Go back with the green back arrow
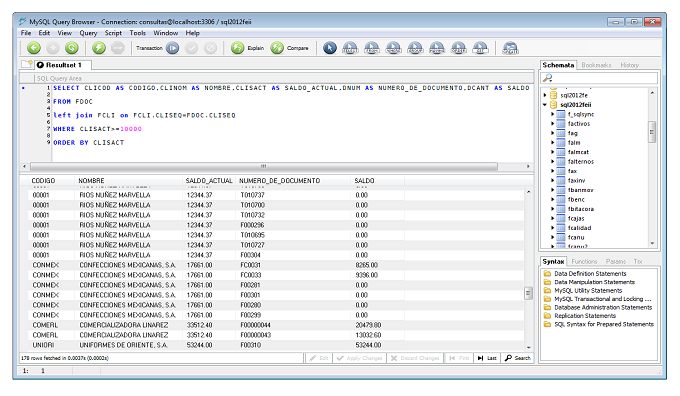The width and height of the screenshot is (680, 396). [x=34, y=48]
